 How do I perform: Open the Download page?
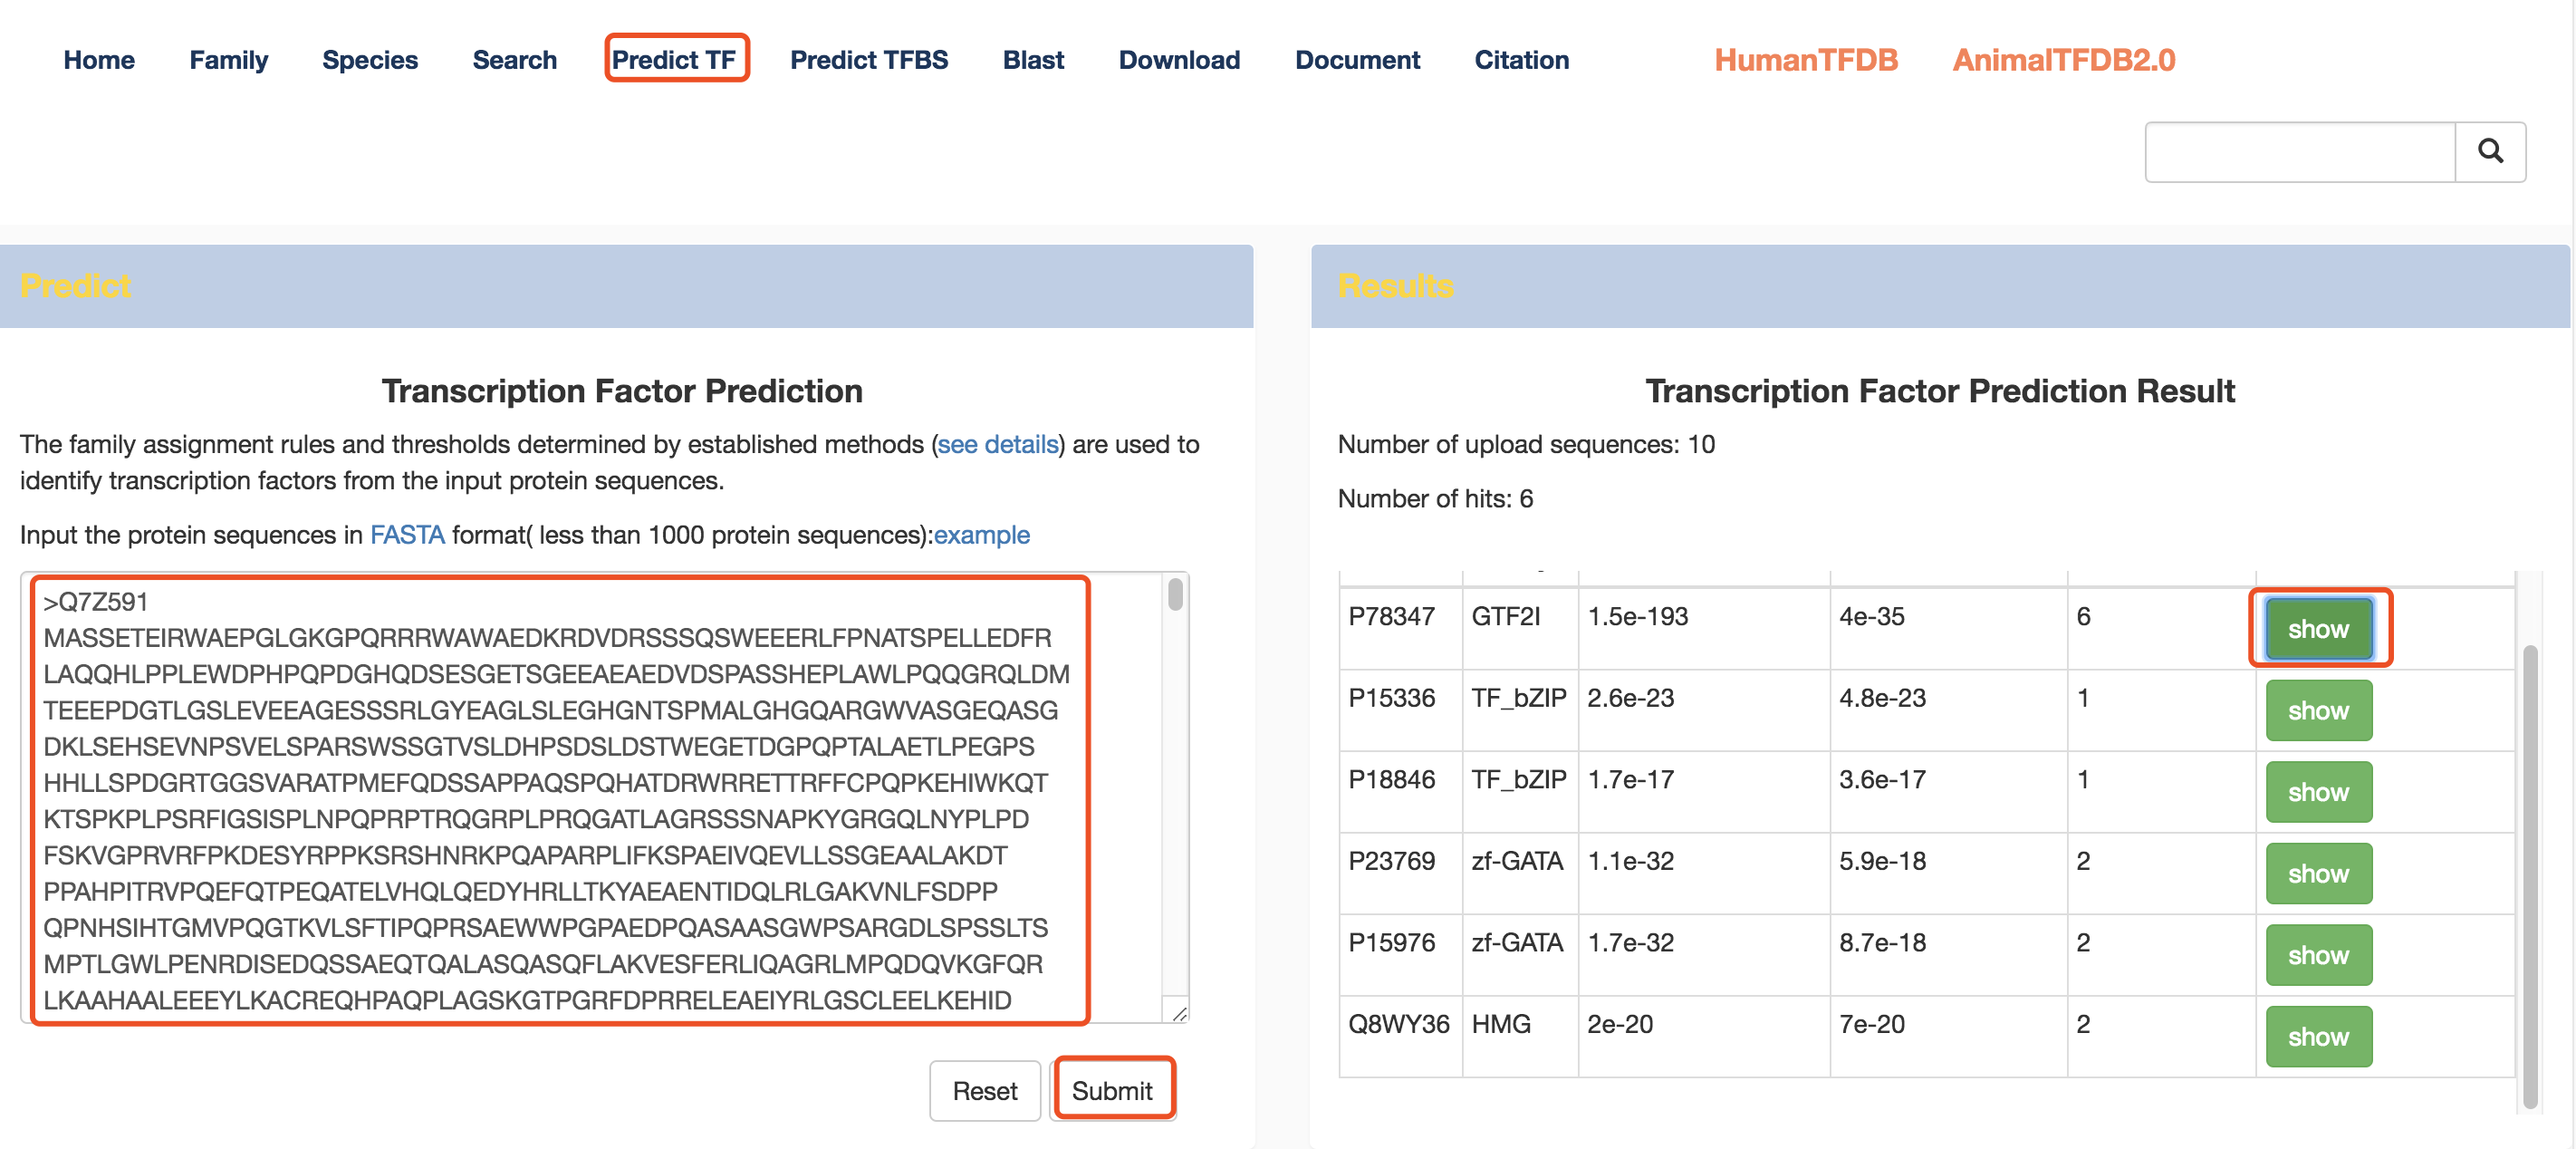coord(1178,60)
